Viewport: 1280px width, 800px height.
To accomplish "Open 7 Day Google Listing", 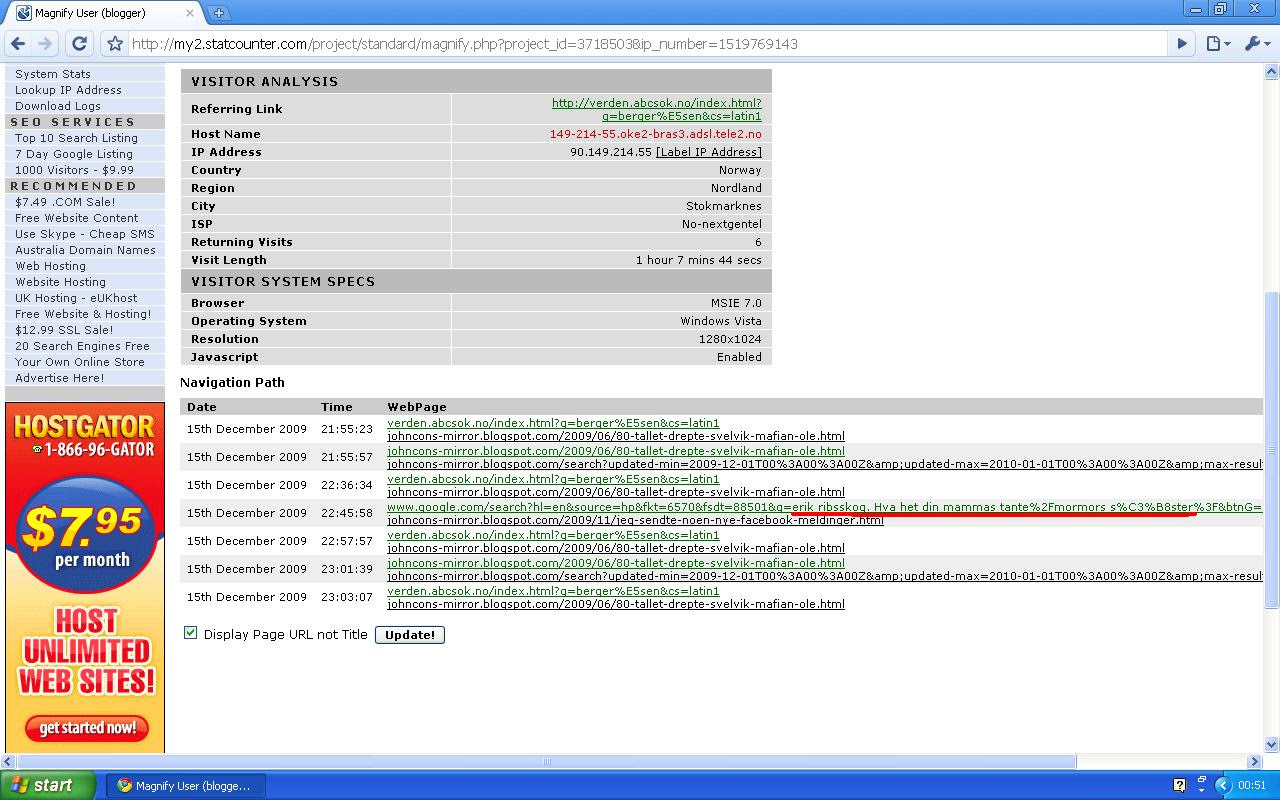I will click(x=74, y=154).
